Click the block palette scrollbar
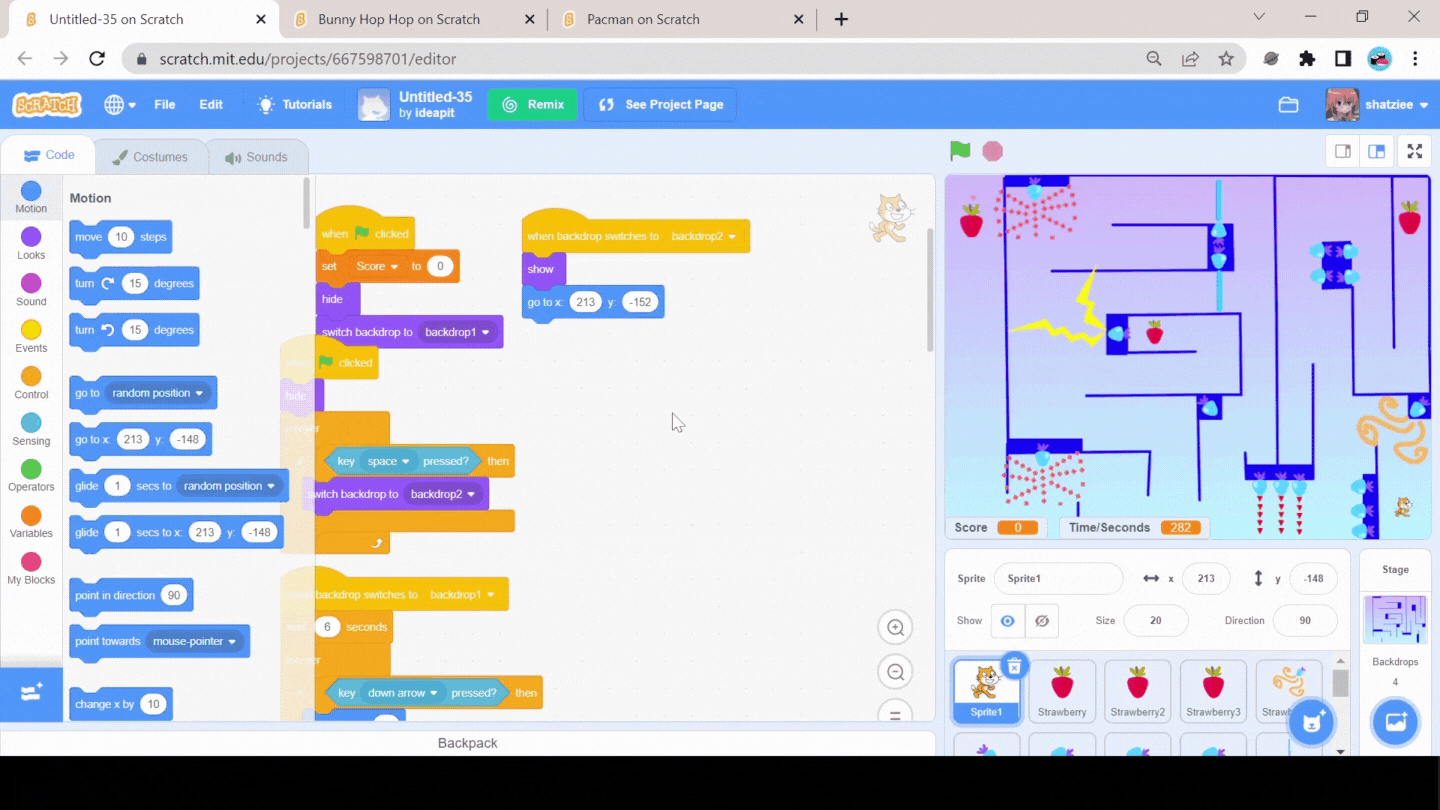This screenshot has height=810, width=1440. coord(306,203)
